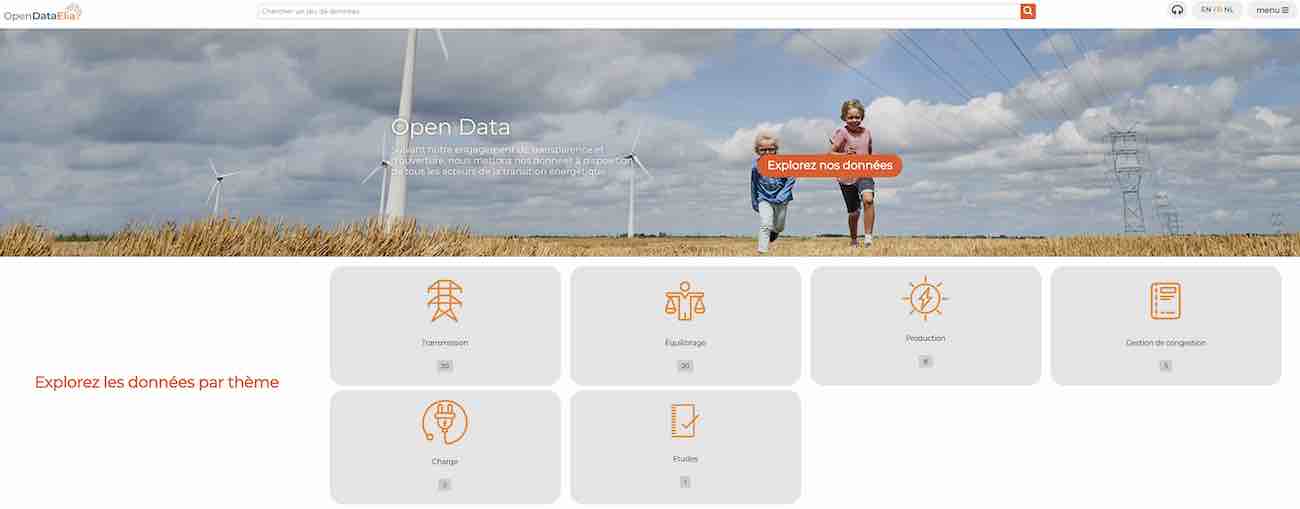Select the FR language option
The image size is (1300, 509).
(x=1217, y=9)
